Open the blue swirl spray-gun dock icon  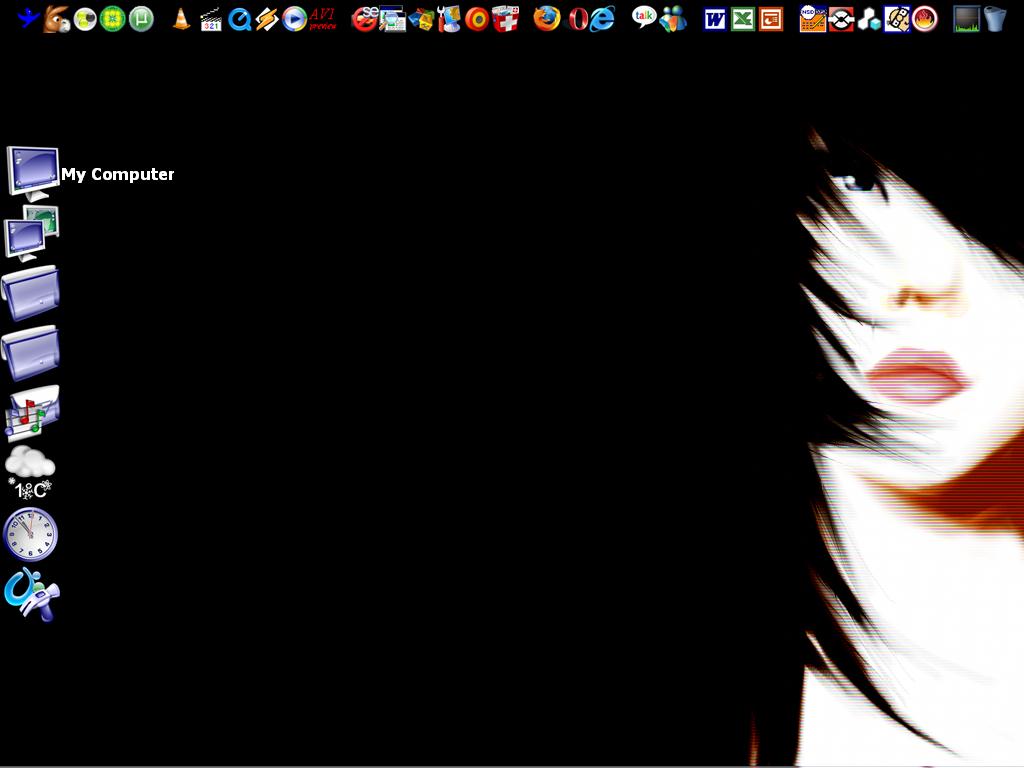(x=31, y=594)
